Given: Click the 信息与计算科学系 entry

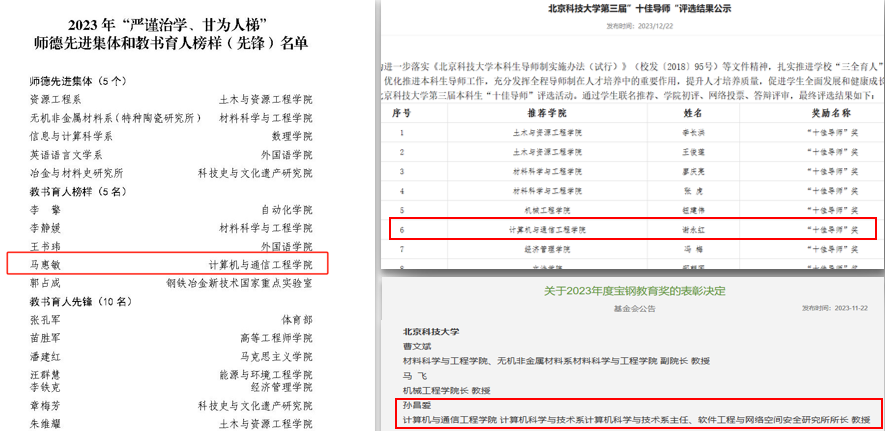Looking at the screenshot, I should (x=71, y=137).
